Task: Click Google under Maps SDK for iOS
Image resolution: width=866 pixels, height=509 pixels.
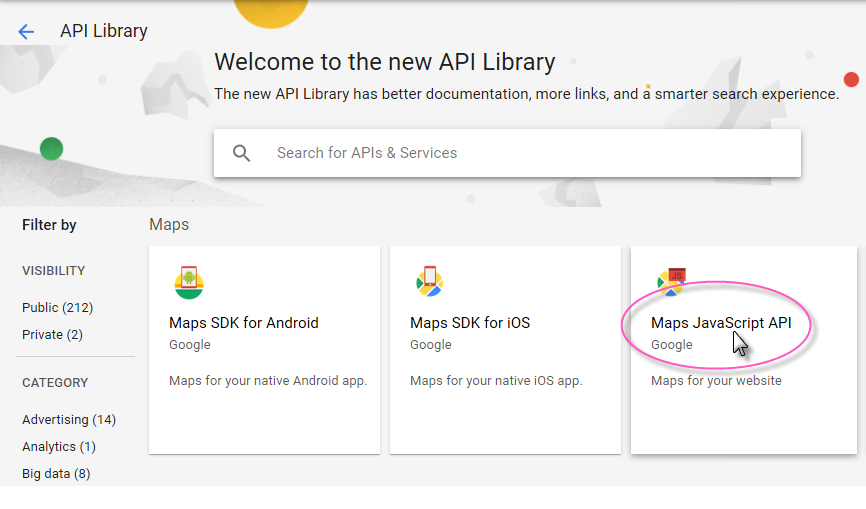Action: [x=431, y=345]
